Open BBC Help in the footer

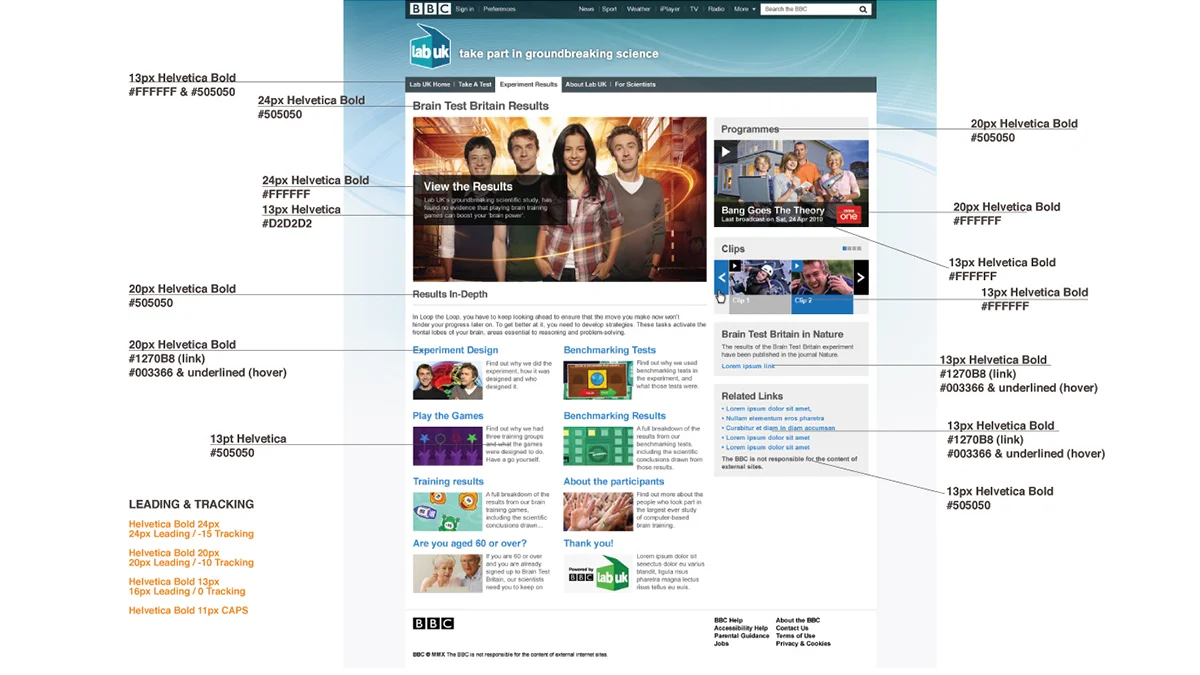(728, 620)
